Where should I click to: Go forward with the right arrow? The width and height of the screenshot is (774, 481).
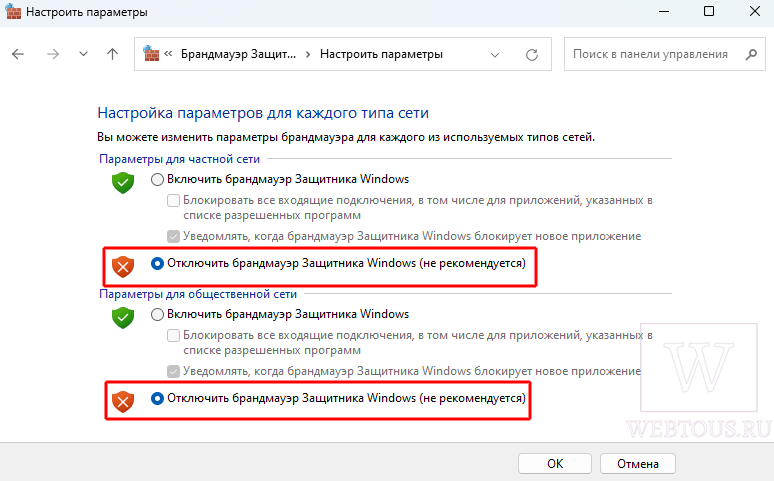click(x=52, y=54)
